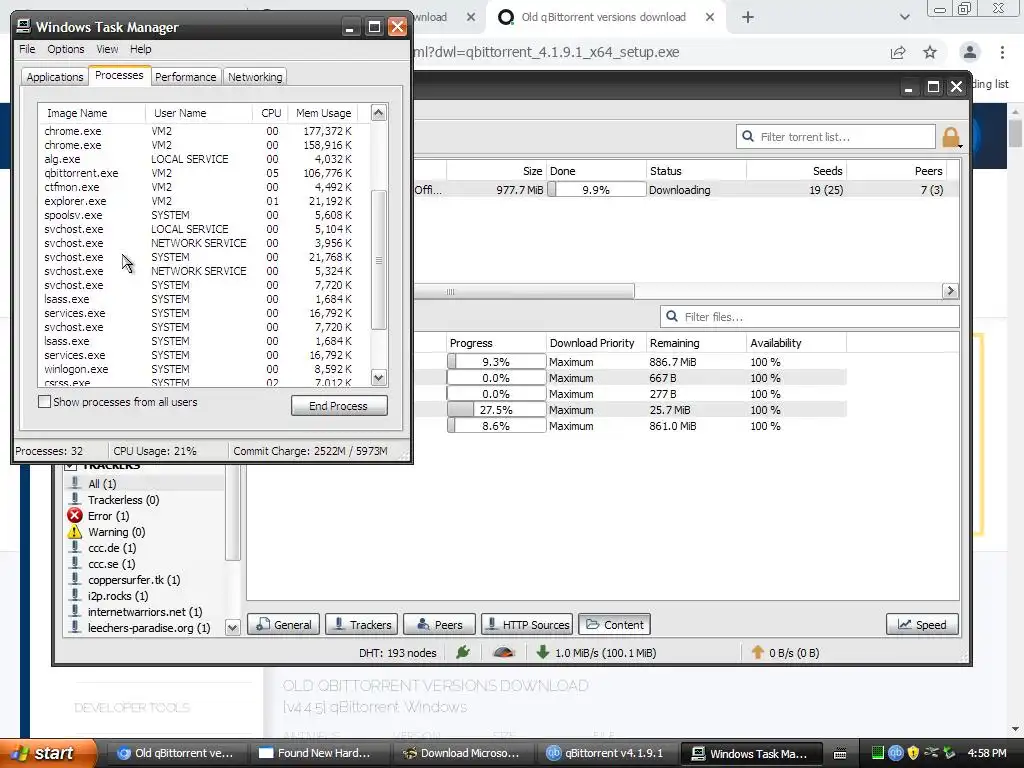Sort processes by Mem Usage column header
Viewport: 1024px width, 768px height.
pos(323,113)
